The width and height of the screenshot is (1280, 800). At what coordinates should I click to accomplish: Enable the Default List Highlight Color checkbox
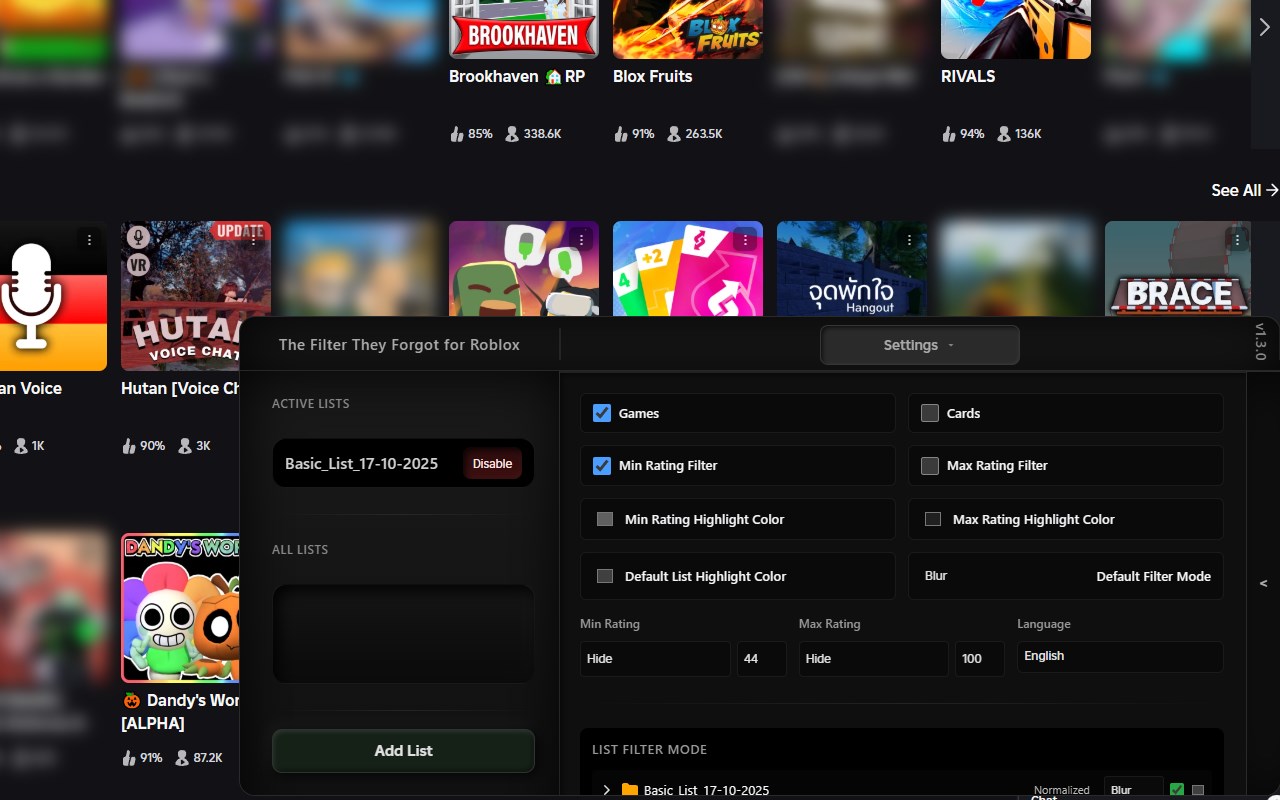click(605, 576)
